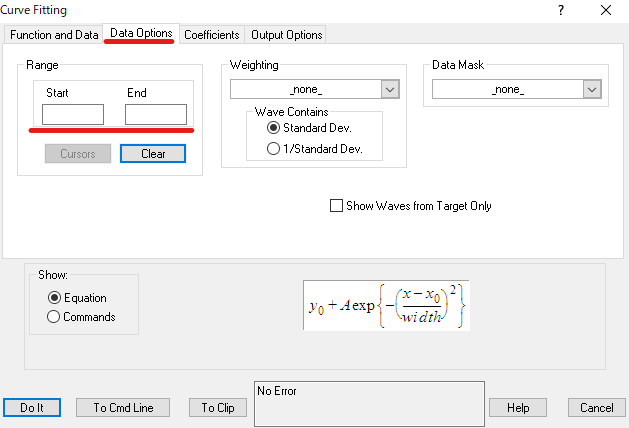Cancel the Curve Fitting dialog

597,407
